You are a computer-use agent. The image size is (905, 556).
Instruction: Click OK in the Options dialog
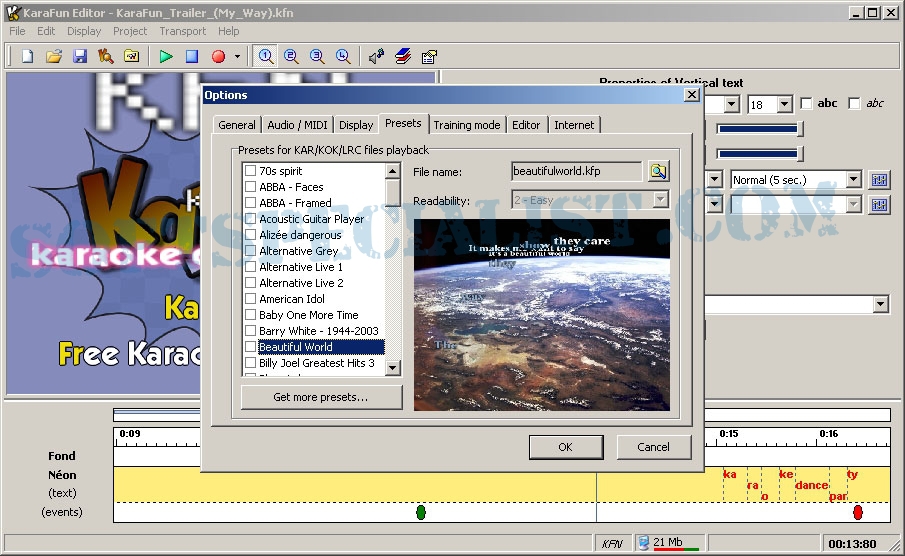point(565,447)
